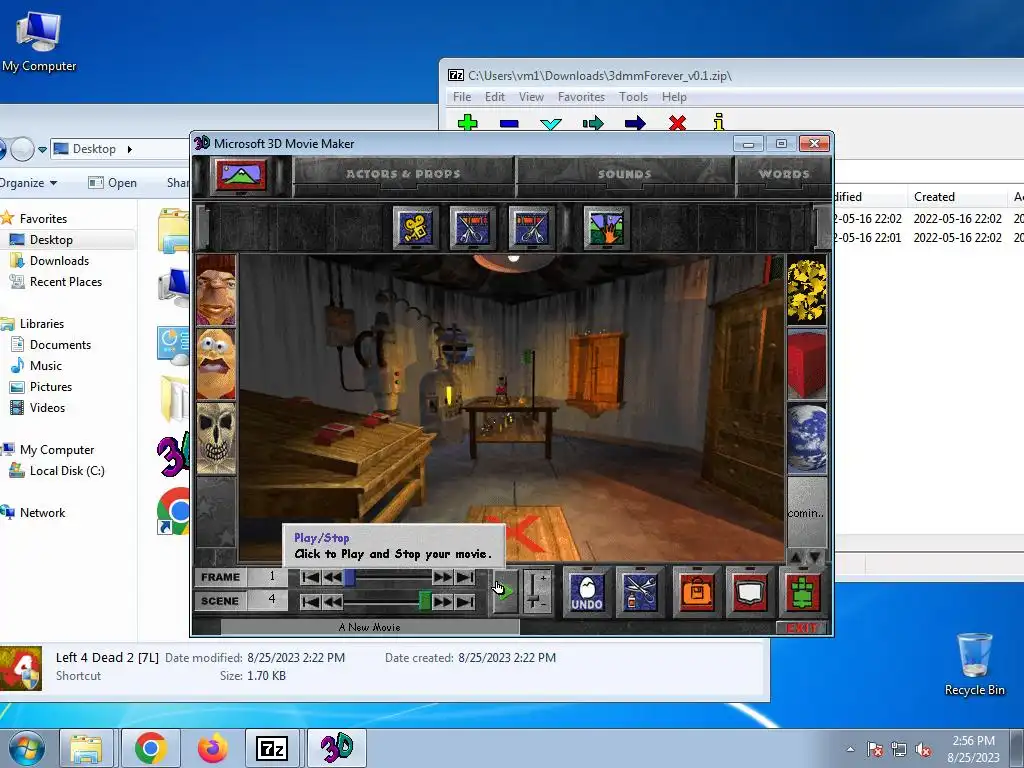Open Firefox from the taskbar

(x=213, y=748)
